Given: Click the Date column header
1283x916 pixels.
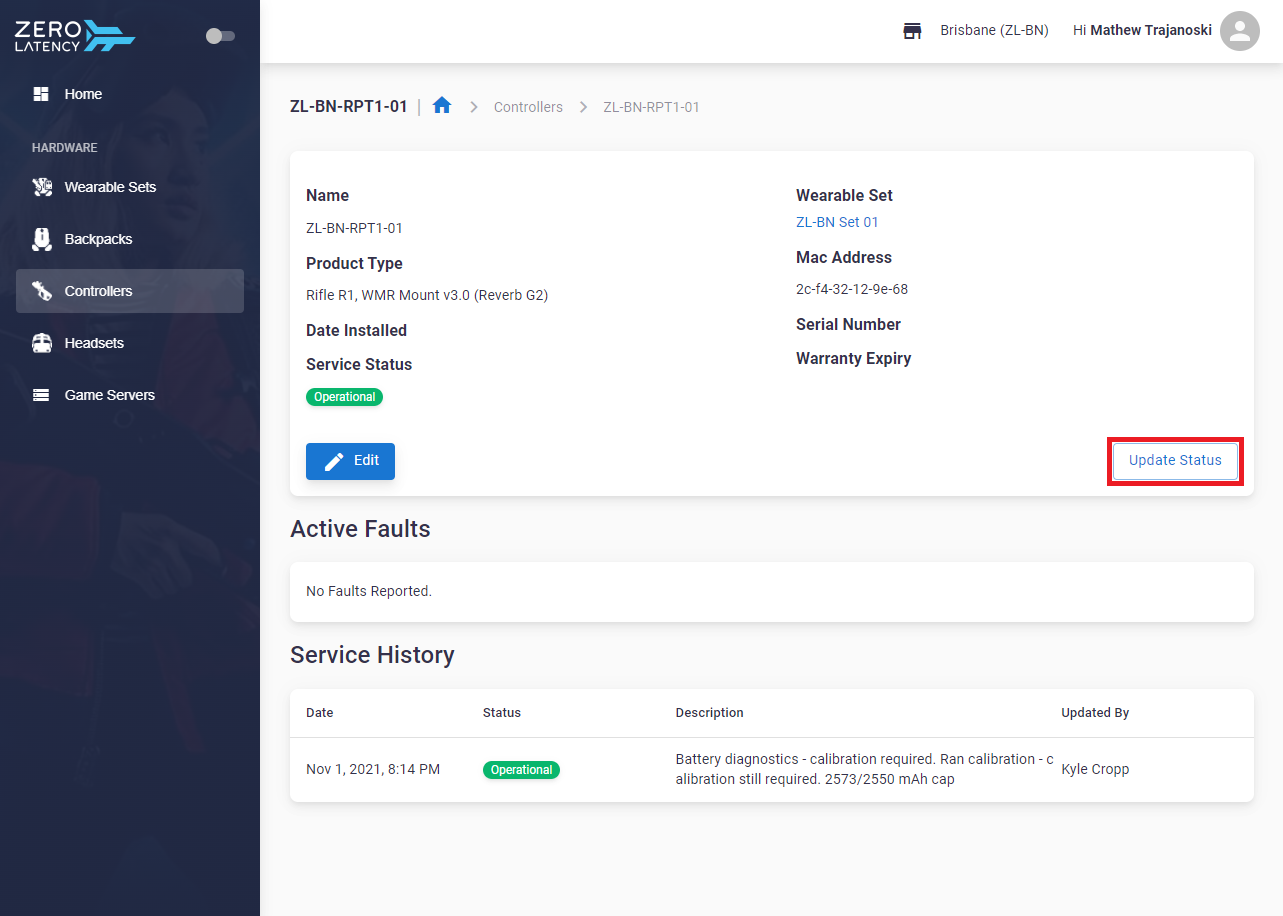Looking at the screenshot, I should (x=320, y=713).
